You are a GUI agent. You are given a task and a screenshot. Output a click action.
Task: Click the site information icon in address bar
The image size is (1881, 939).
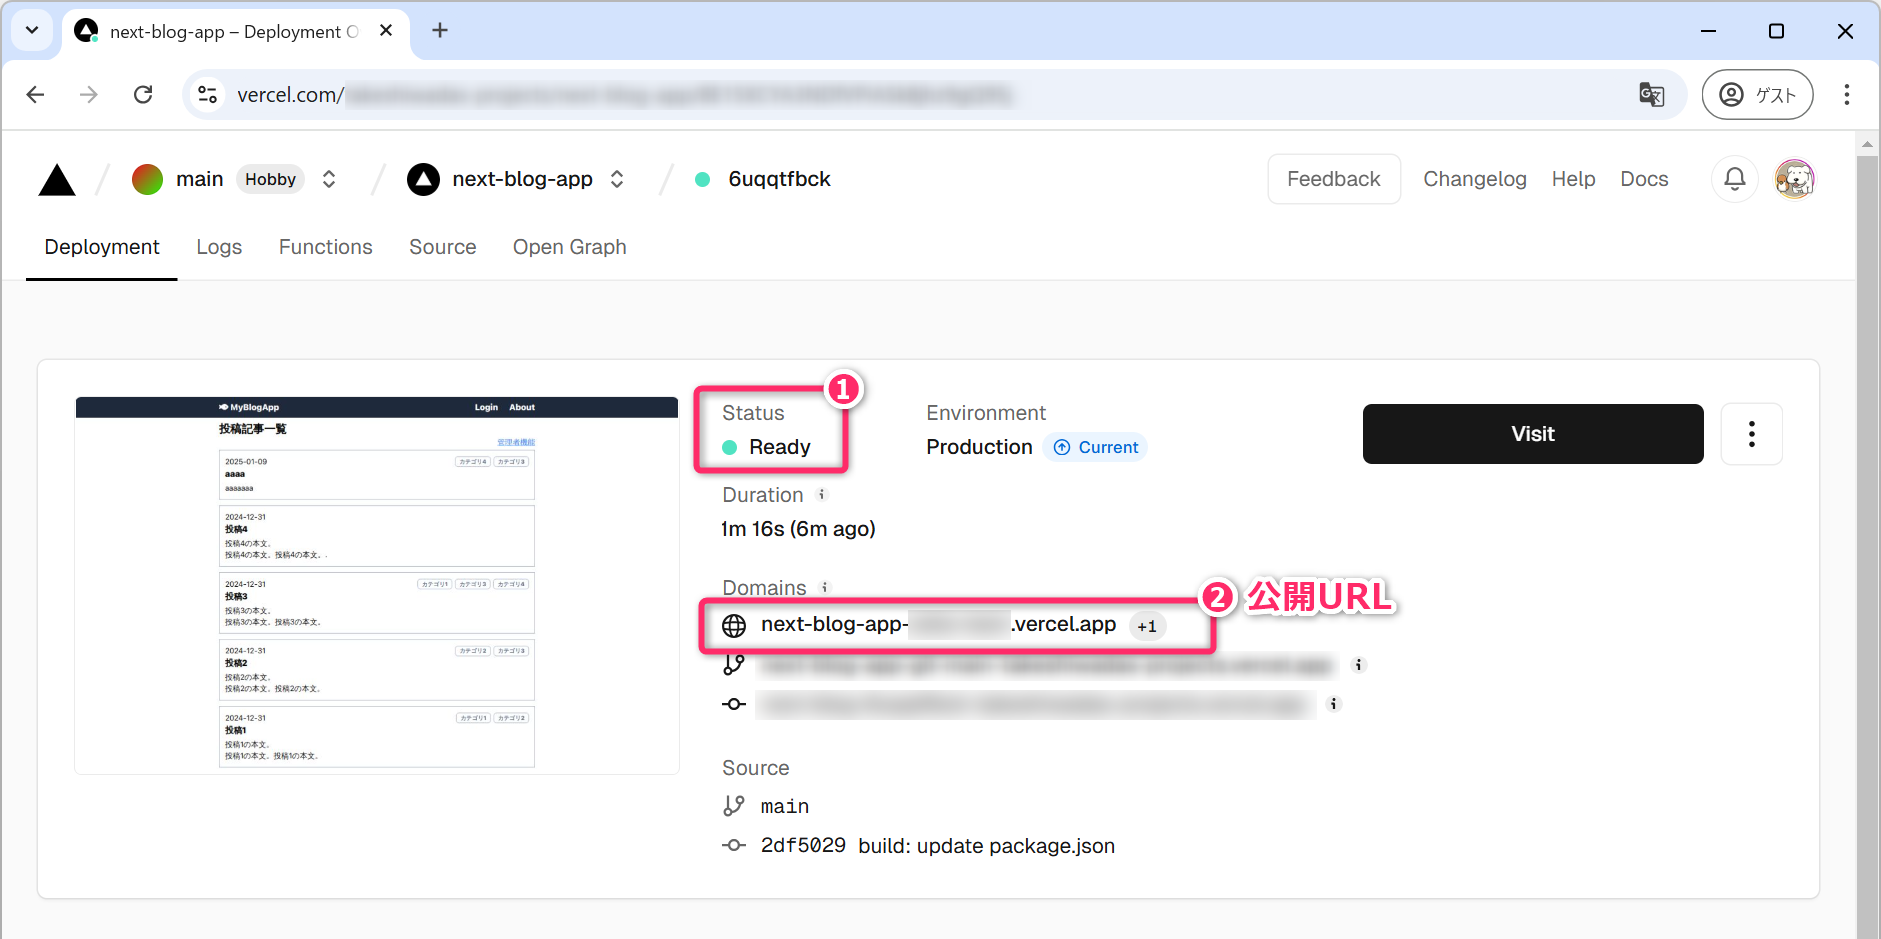(208, 95)
